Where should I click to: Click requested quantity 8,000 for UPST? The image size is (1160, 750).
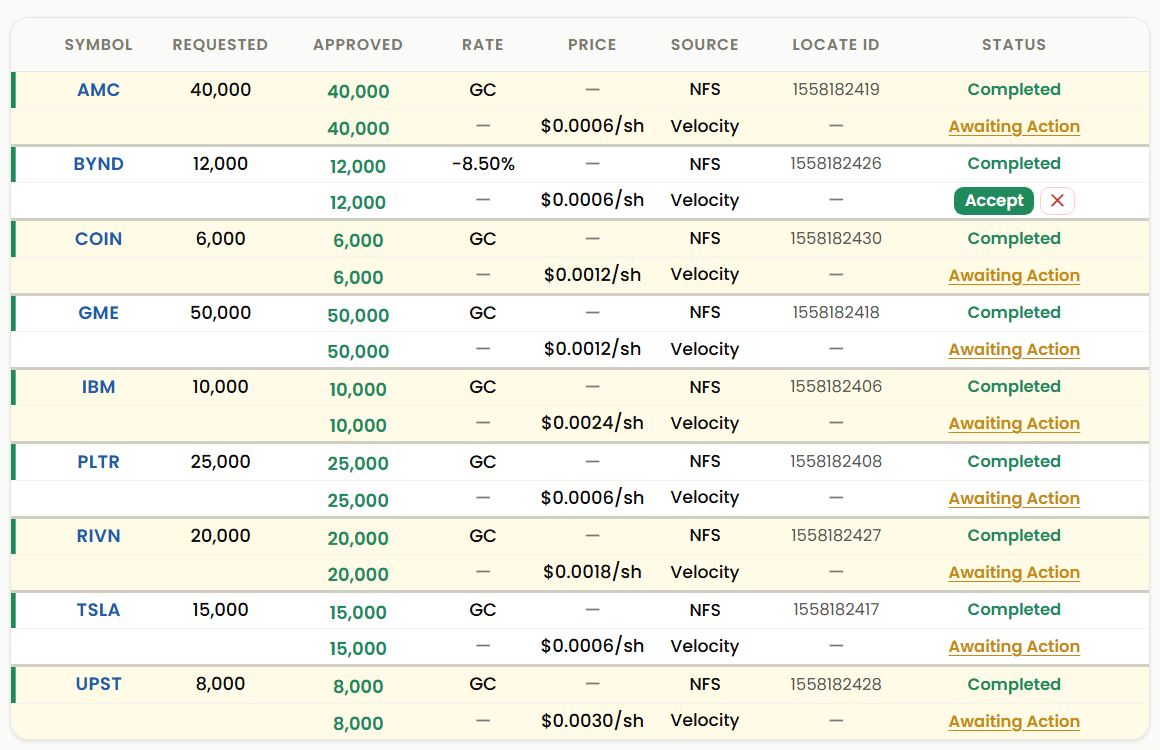tap(220, 684)
